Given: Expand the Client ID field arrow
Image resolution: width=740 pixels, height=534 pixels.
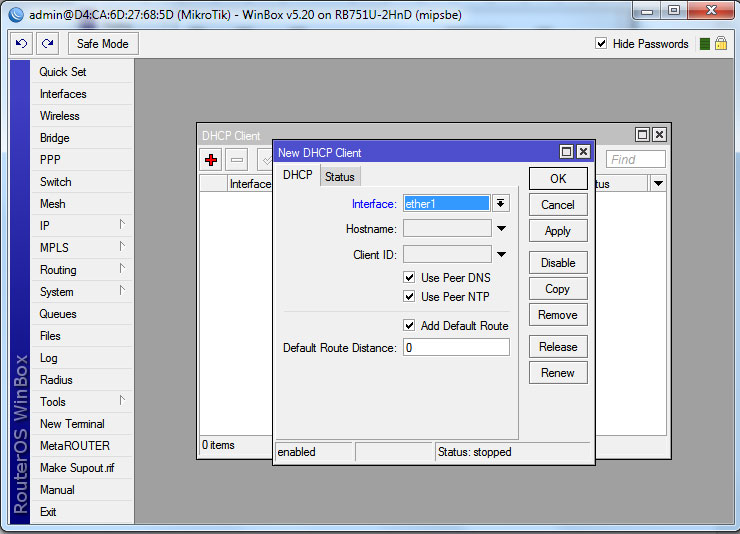Looking at the screenshot, I should (x=501, y=255).
